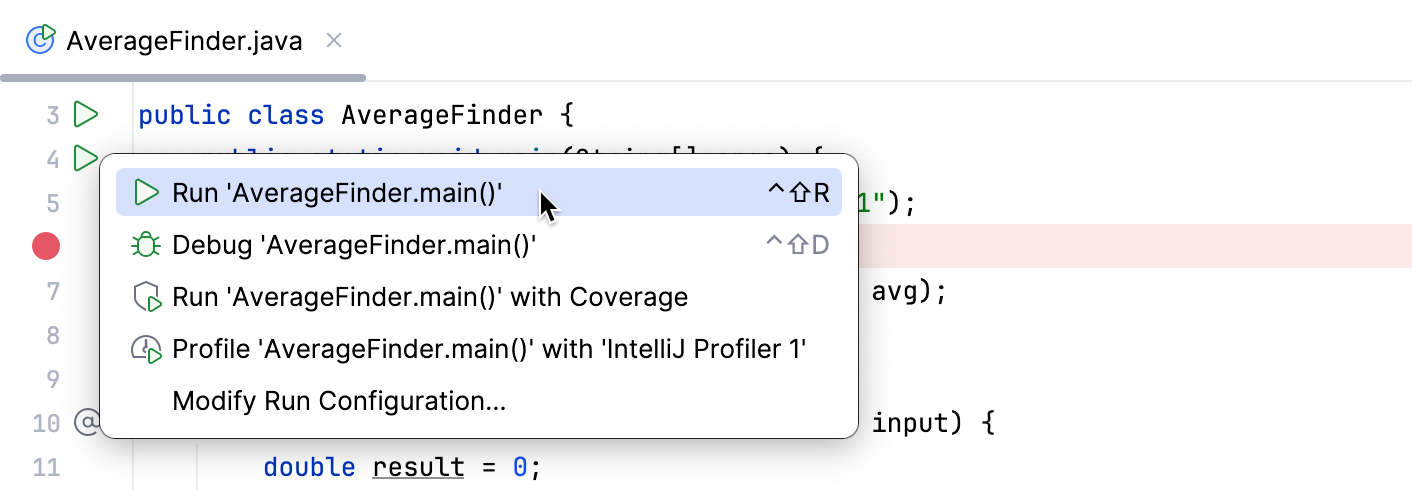Select Run 'AverageFinder.main()' with Coverage
Viewport: 1412px width, 490px height.
430,297
